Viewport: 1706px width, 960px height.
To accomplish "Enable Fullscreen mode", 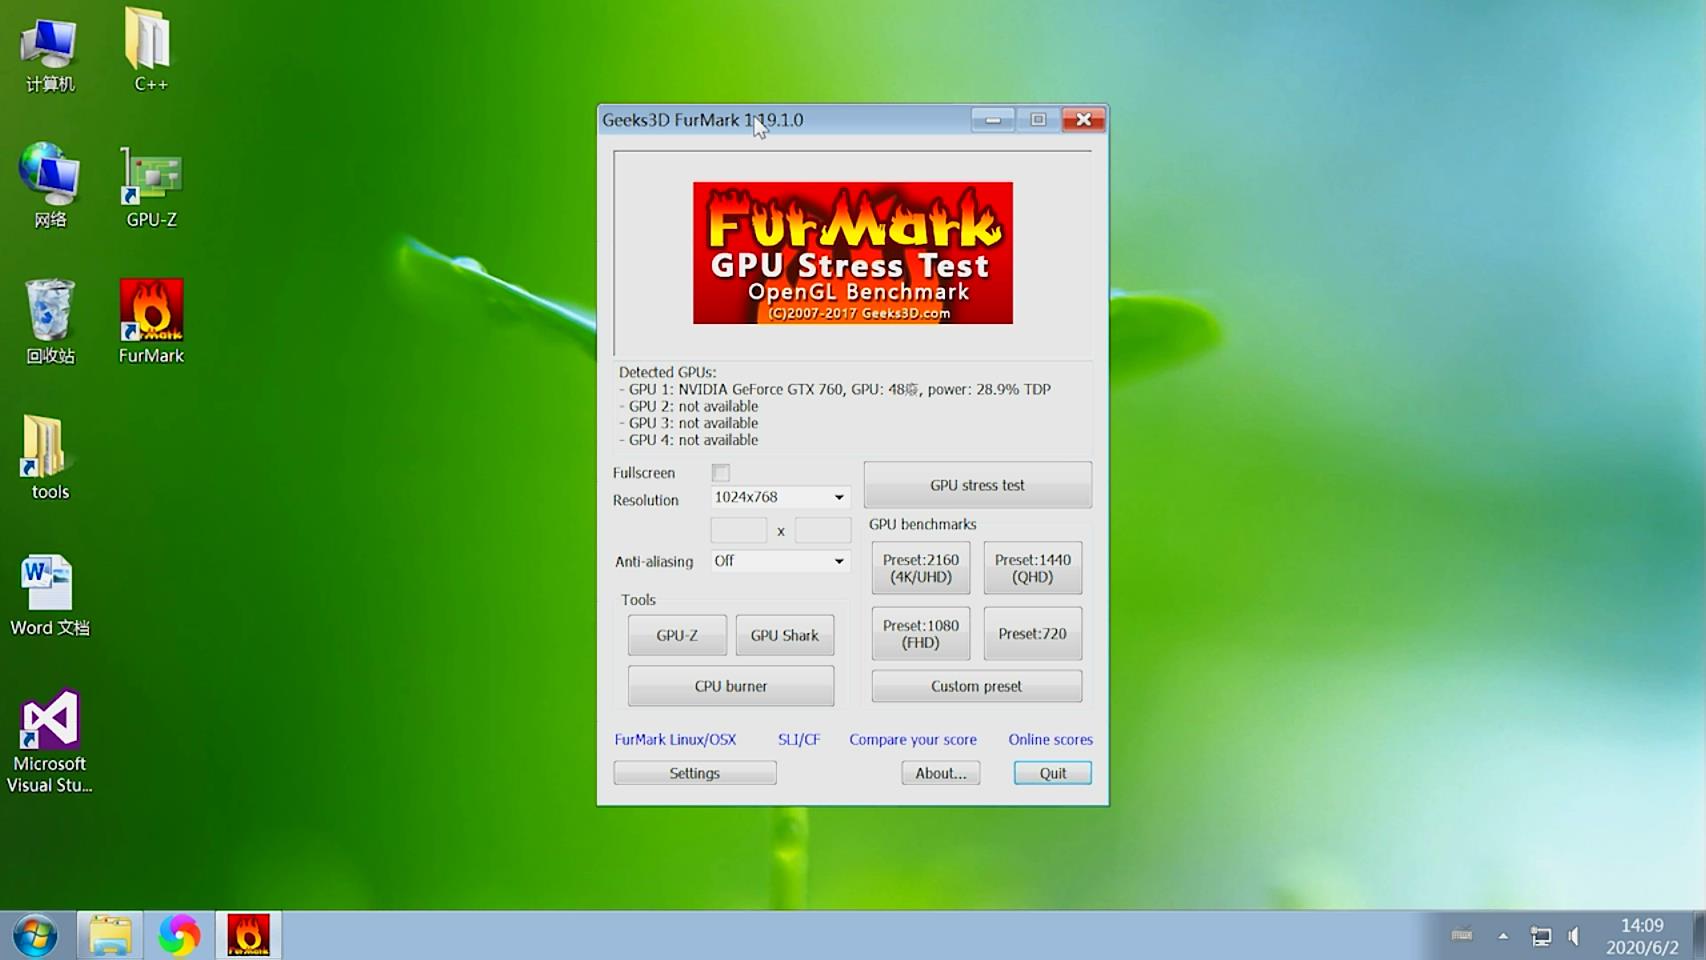I will pos(720,472).
